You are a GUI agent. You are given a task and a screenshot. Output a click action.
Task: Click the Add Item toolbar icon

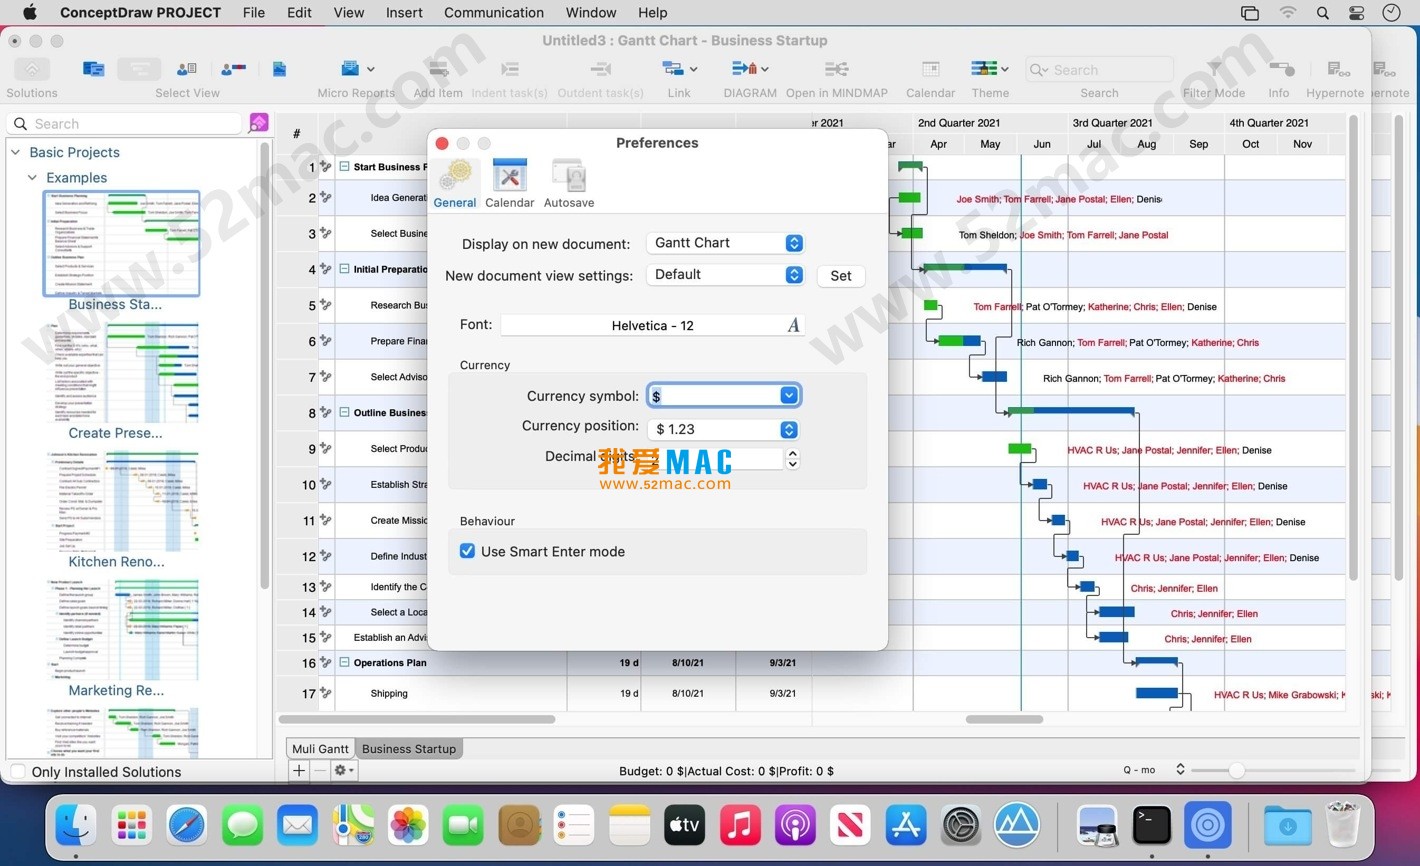pos(438,69)
